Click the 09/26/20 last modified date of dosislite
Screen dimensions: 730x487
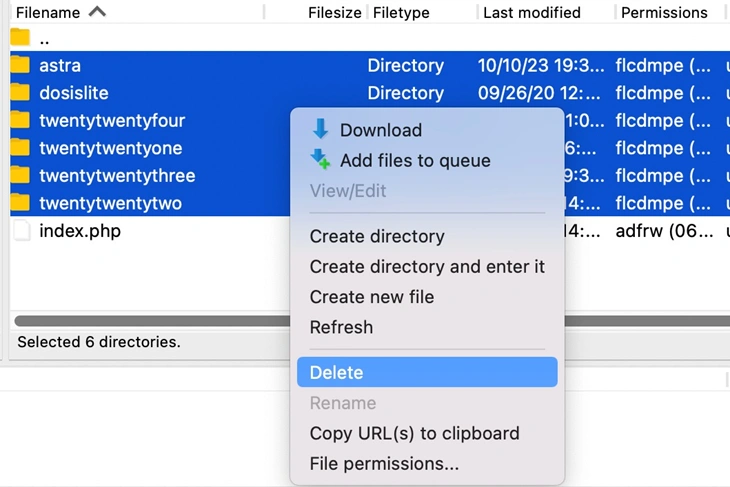pyautogui.click(x=539, y=93)
